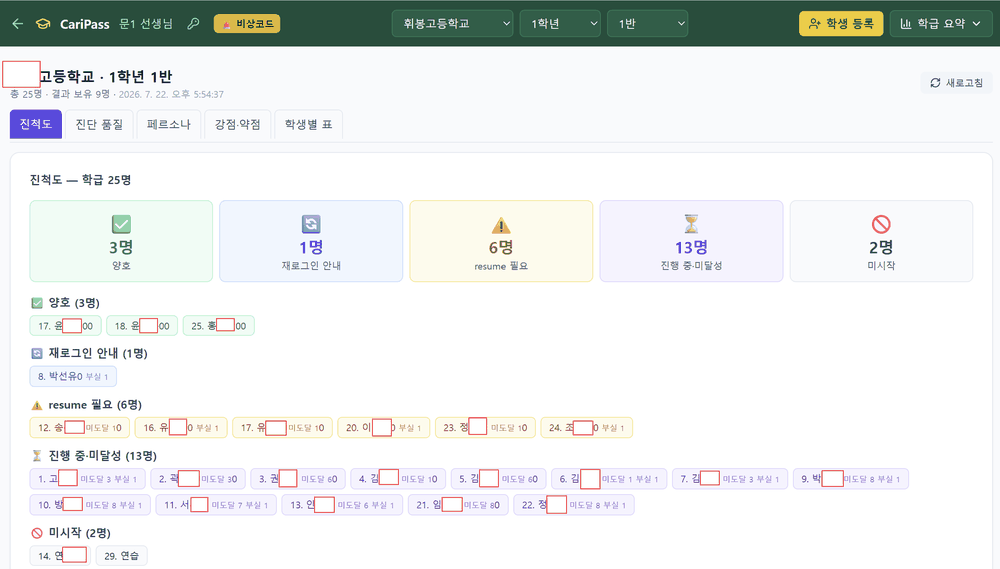Open student chip 3 with 미도달 60
The height and width of the screenshot is (569, 1000).
click(298, 479)
